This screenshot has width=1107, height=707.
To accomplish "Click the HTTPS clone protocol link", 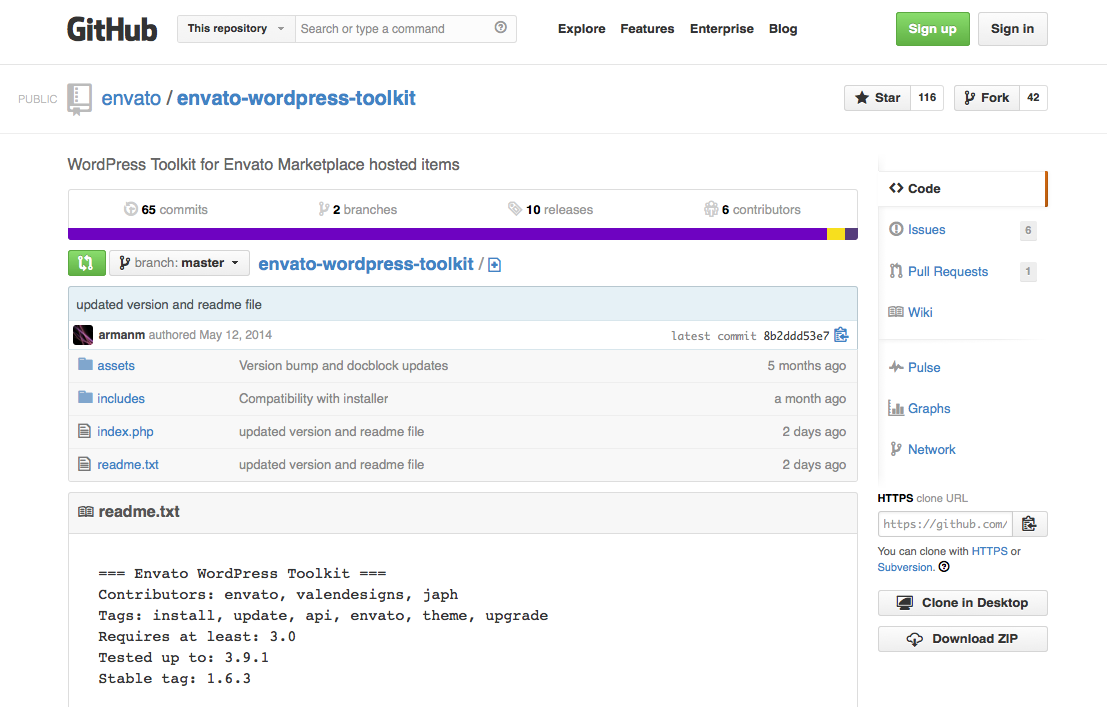I will pos(990,551).
